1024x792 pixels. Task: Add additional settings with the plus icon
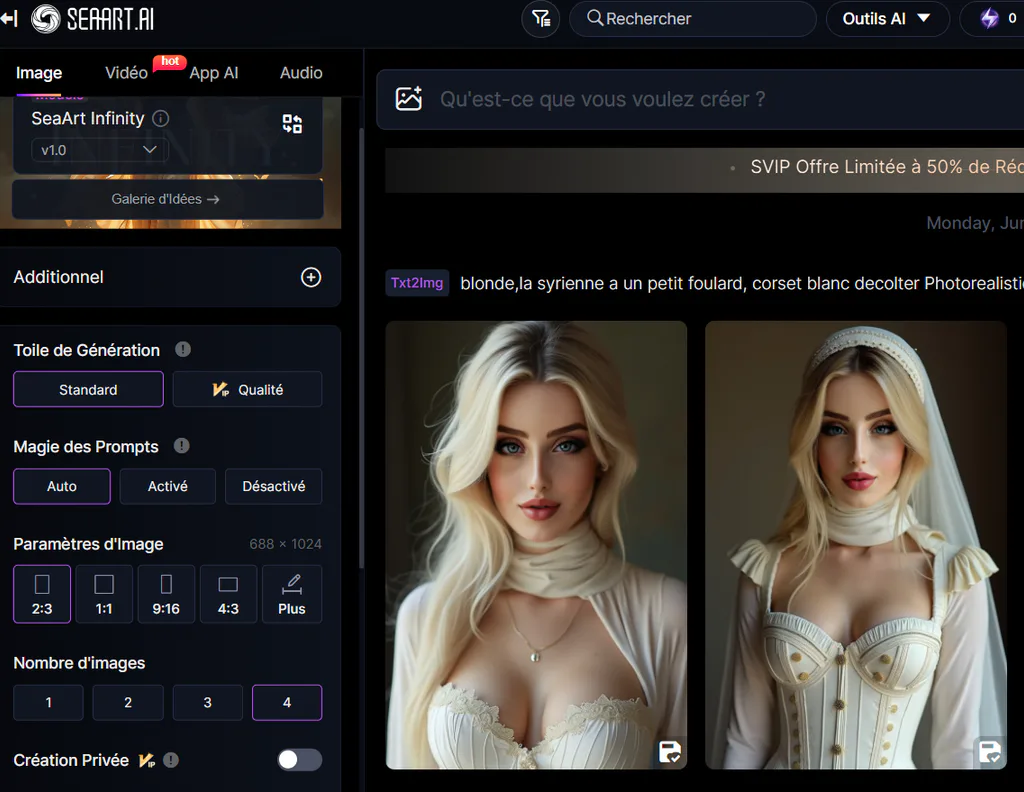coord(311,277)
